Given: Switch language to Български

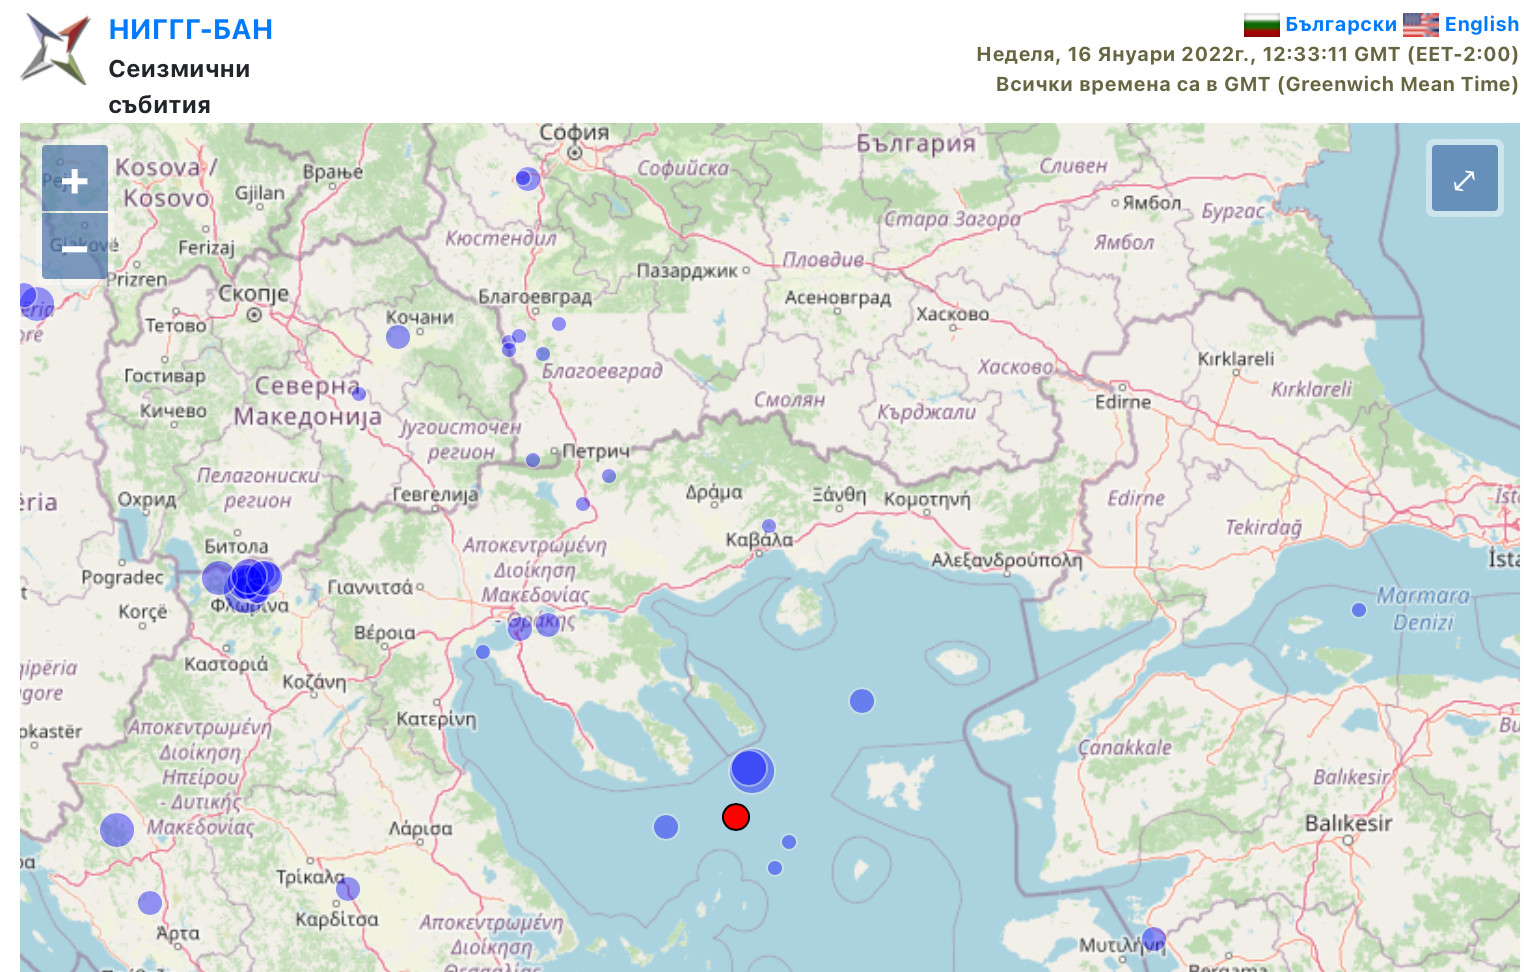Looking at the screenshot, I should pos(1340,25).
